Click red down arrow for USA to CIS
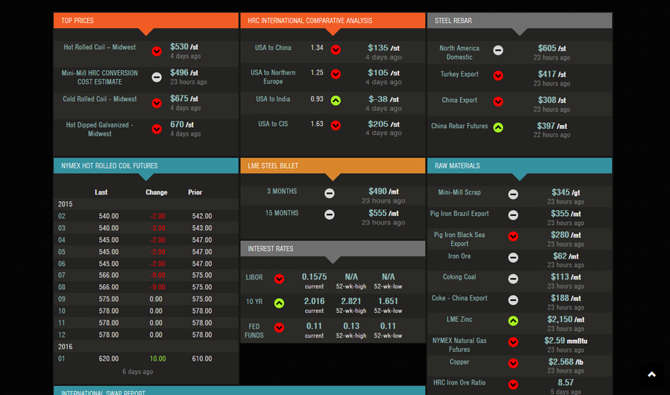 click(336, 125)
